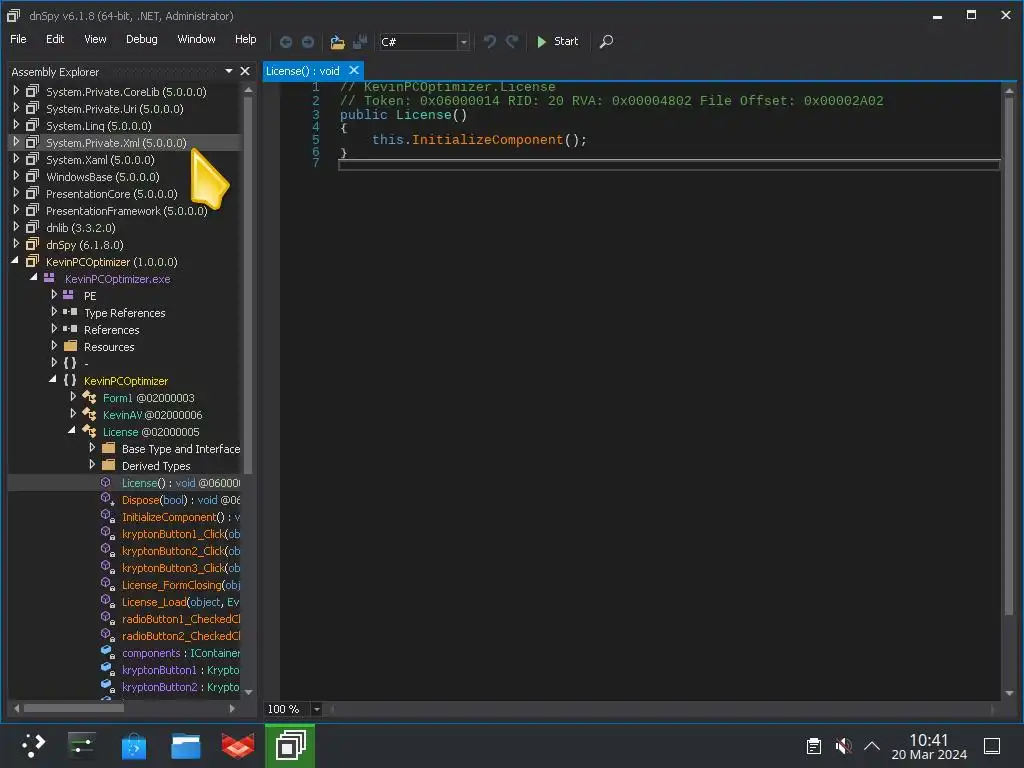Collapse the License class node
The image size is (1024, 768).
pyautogui.click(x=72, y=431)
